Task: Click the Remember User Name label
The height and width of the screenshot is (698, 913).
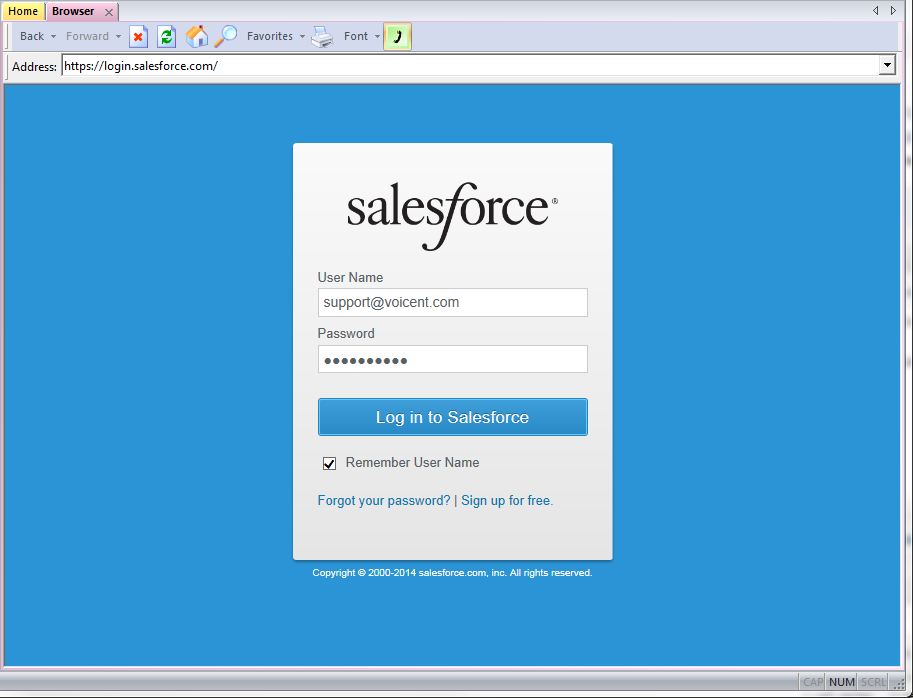Action: tap(412, 463)
